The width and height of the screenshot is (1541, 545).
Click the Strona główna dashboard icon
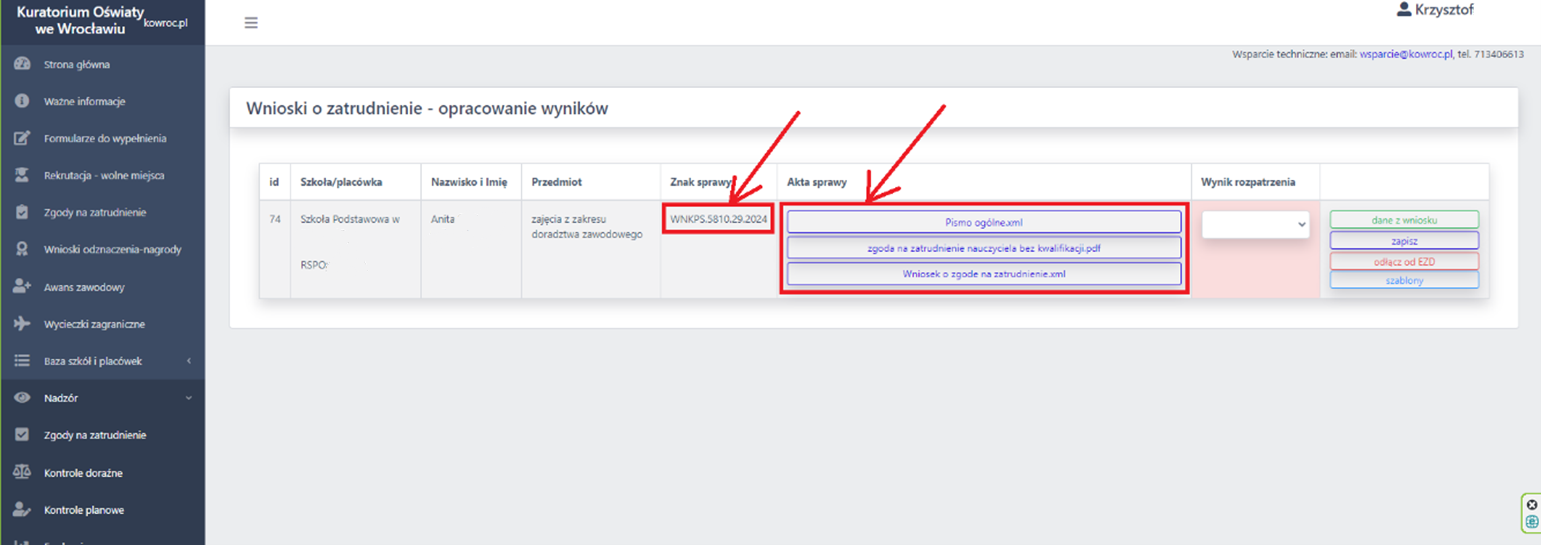(22, 64)
